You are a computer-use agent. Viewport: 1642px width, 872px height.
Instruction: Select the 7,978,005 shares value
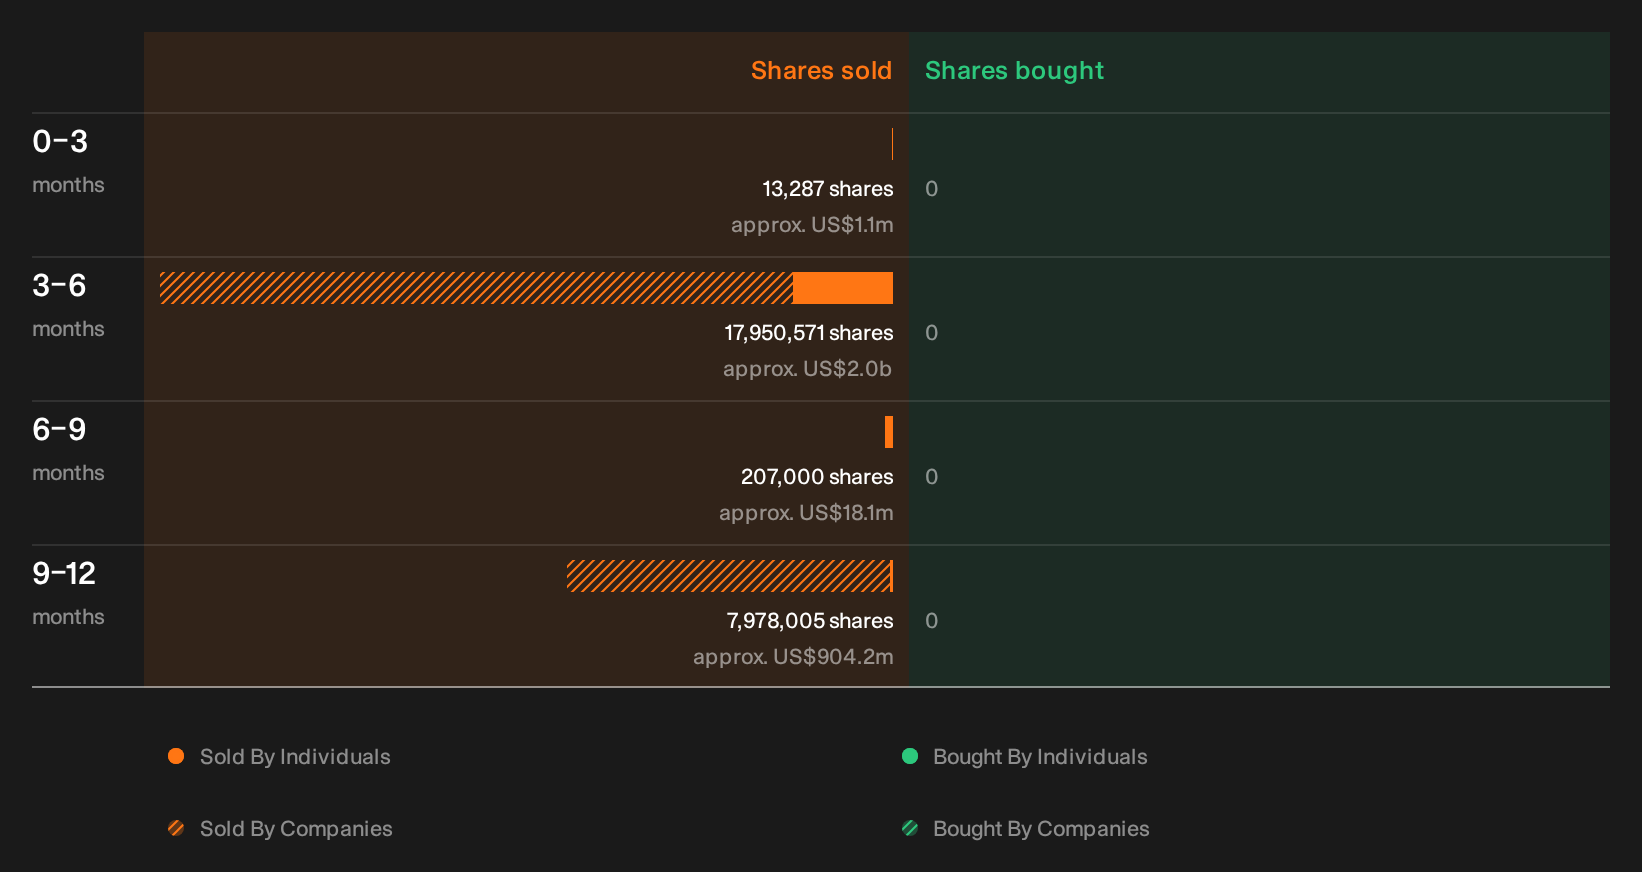[x=810, y=621]
